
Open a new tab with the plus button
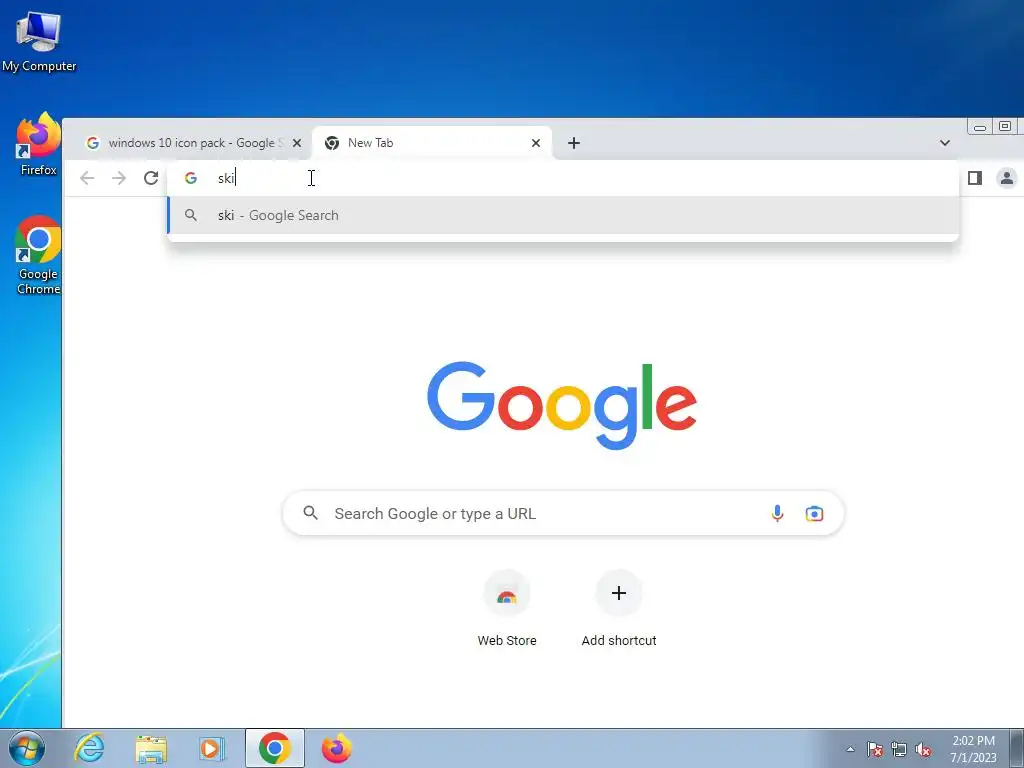[x=573, y=142]
